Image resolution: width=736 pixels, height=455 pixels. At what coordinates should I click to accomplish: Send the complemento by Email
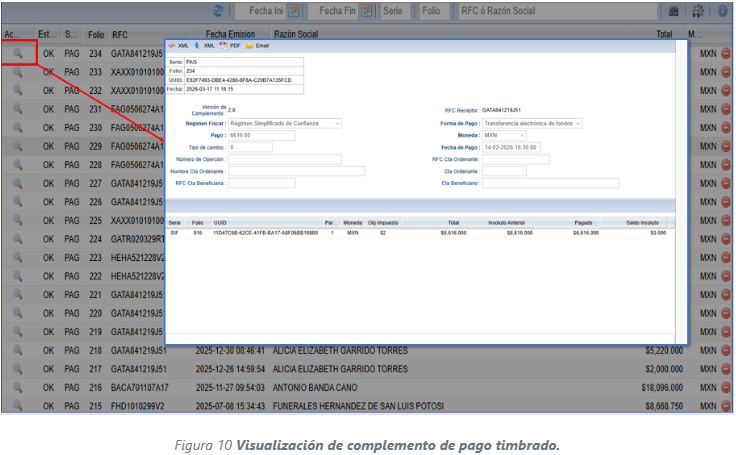point(257,46)
